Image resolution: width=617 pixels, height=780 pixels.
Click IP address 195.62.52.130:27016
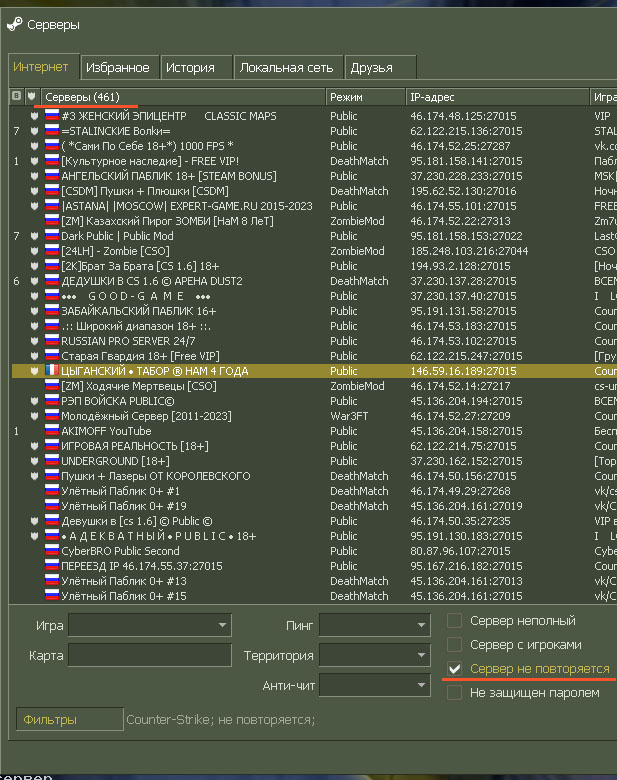(463, 191)
